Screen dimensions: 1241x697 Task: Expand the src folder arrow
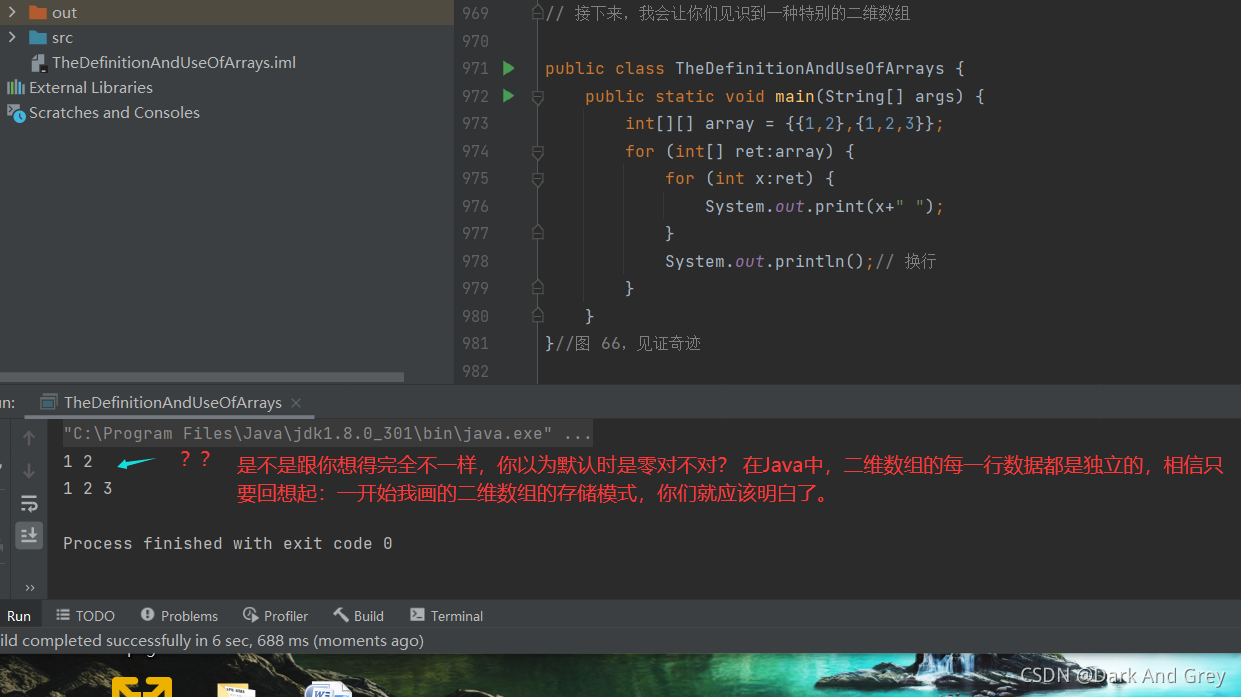[x=12, y=37]
